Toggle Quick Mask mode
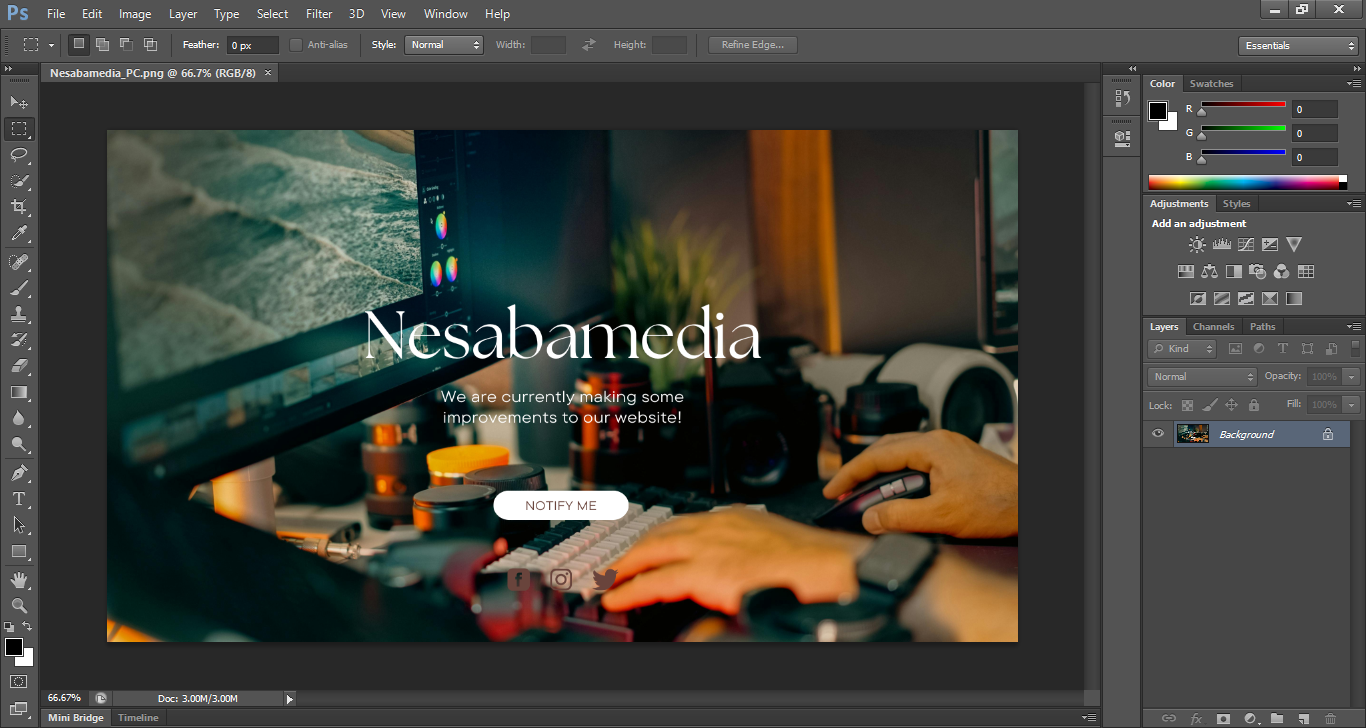This screenshot has width=1366, height=728. pos(19,682)
